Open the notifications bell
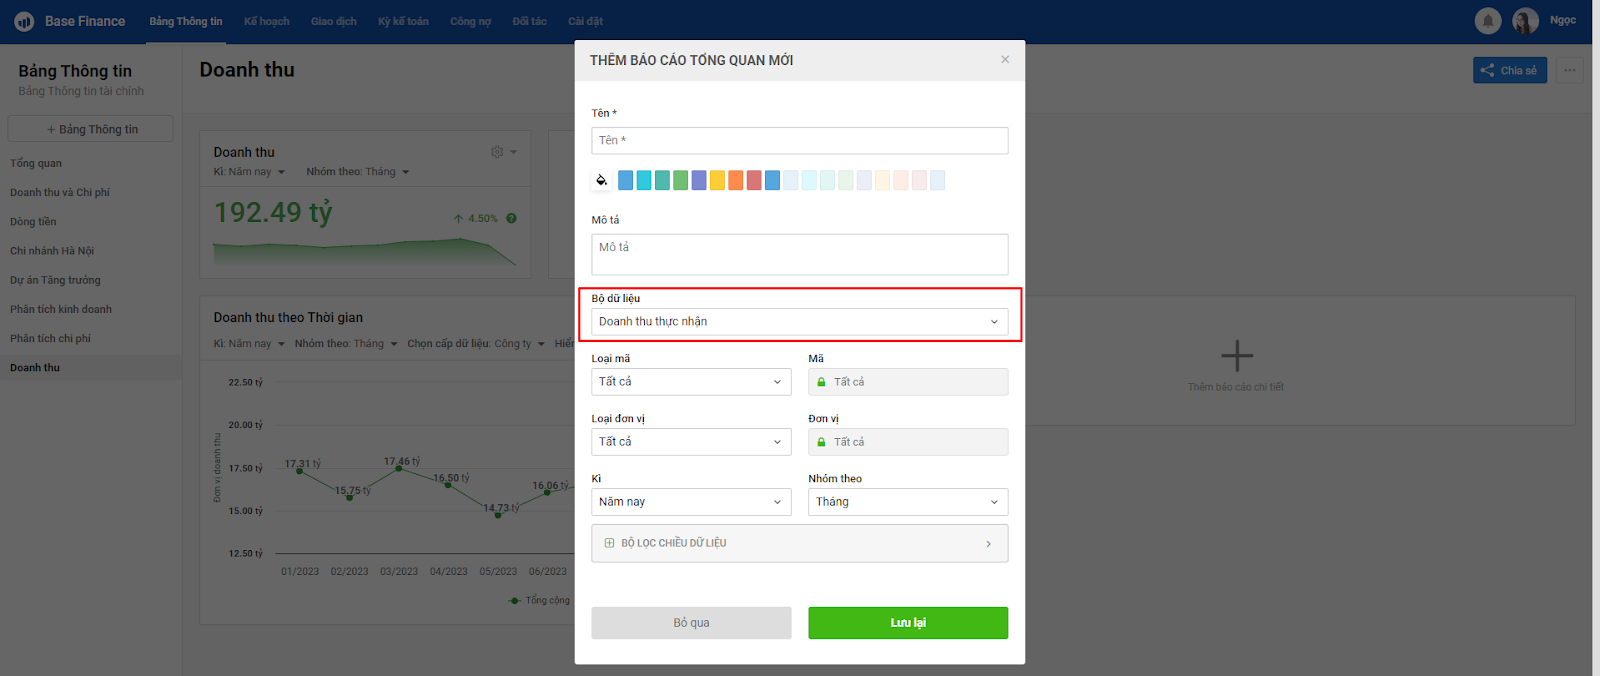This screenshot has width=1600, height=676. click(1488, 20)
